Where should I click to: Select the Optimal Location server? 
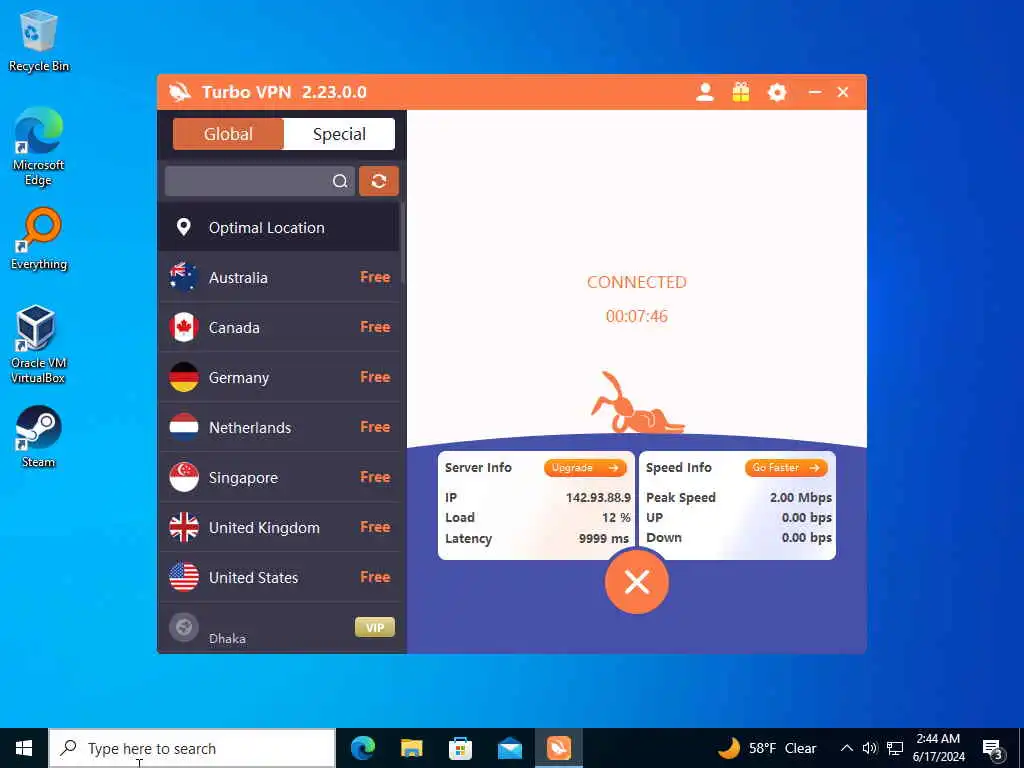(x=279, y=227)
